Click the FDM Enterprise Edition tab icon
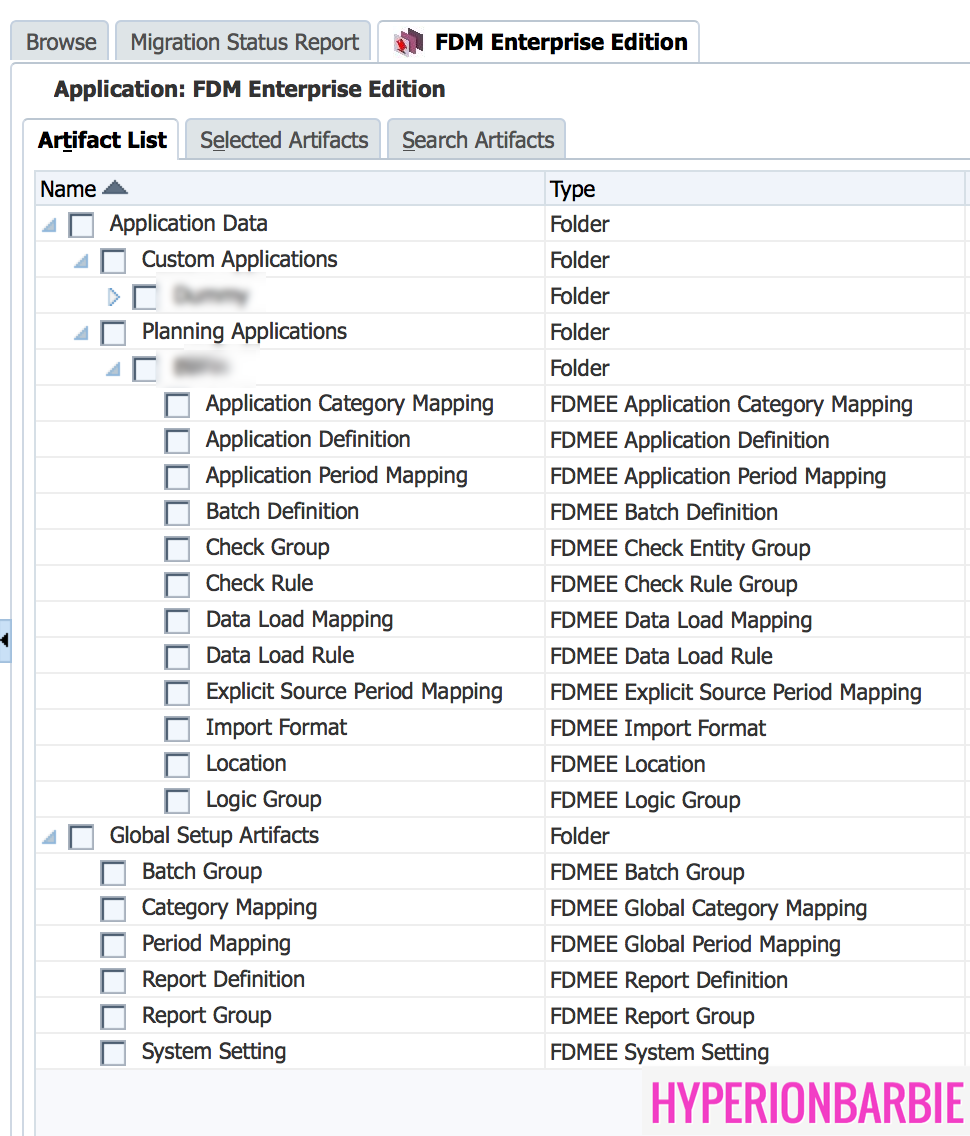 pyautogui.click(x=409, y=42)
